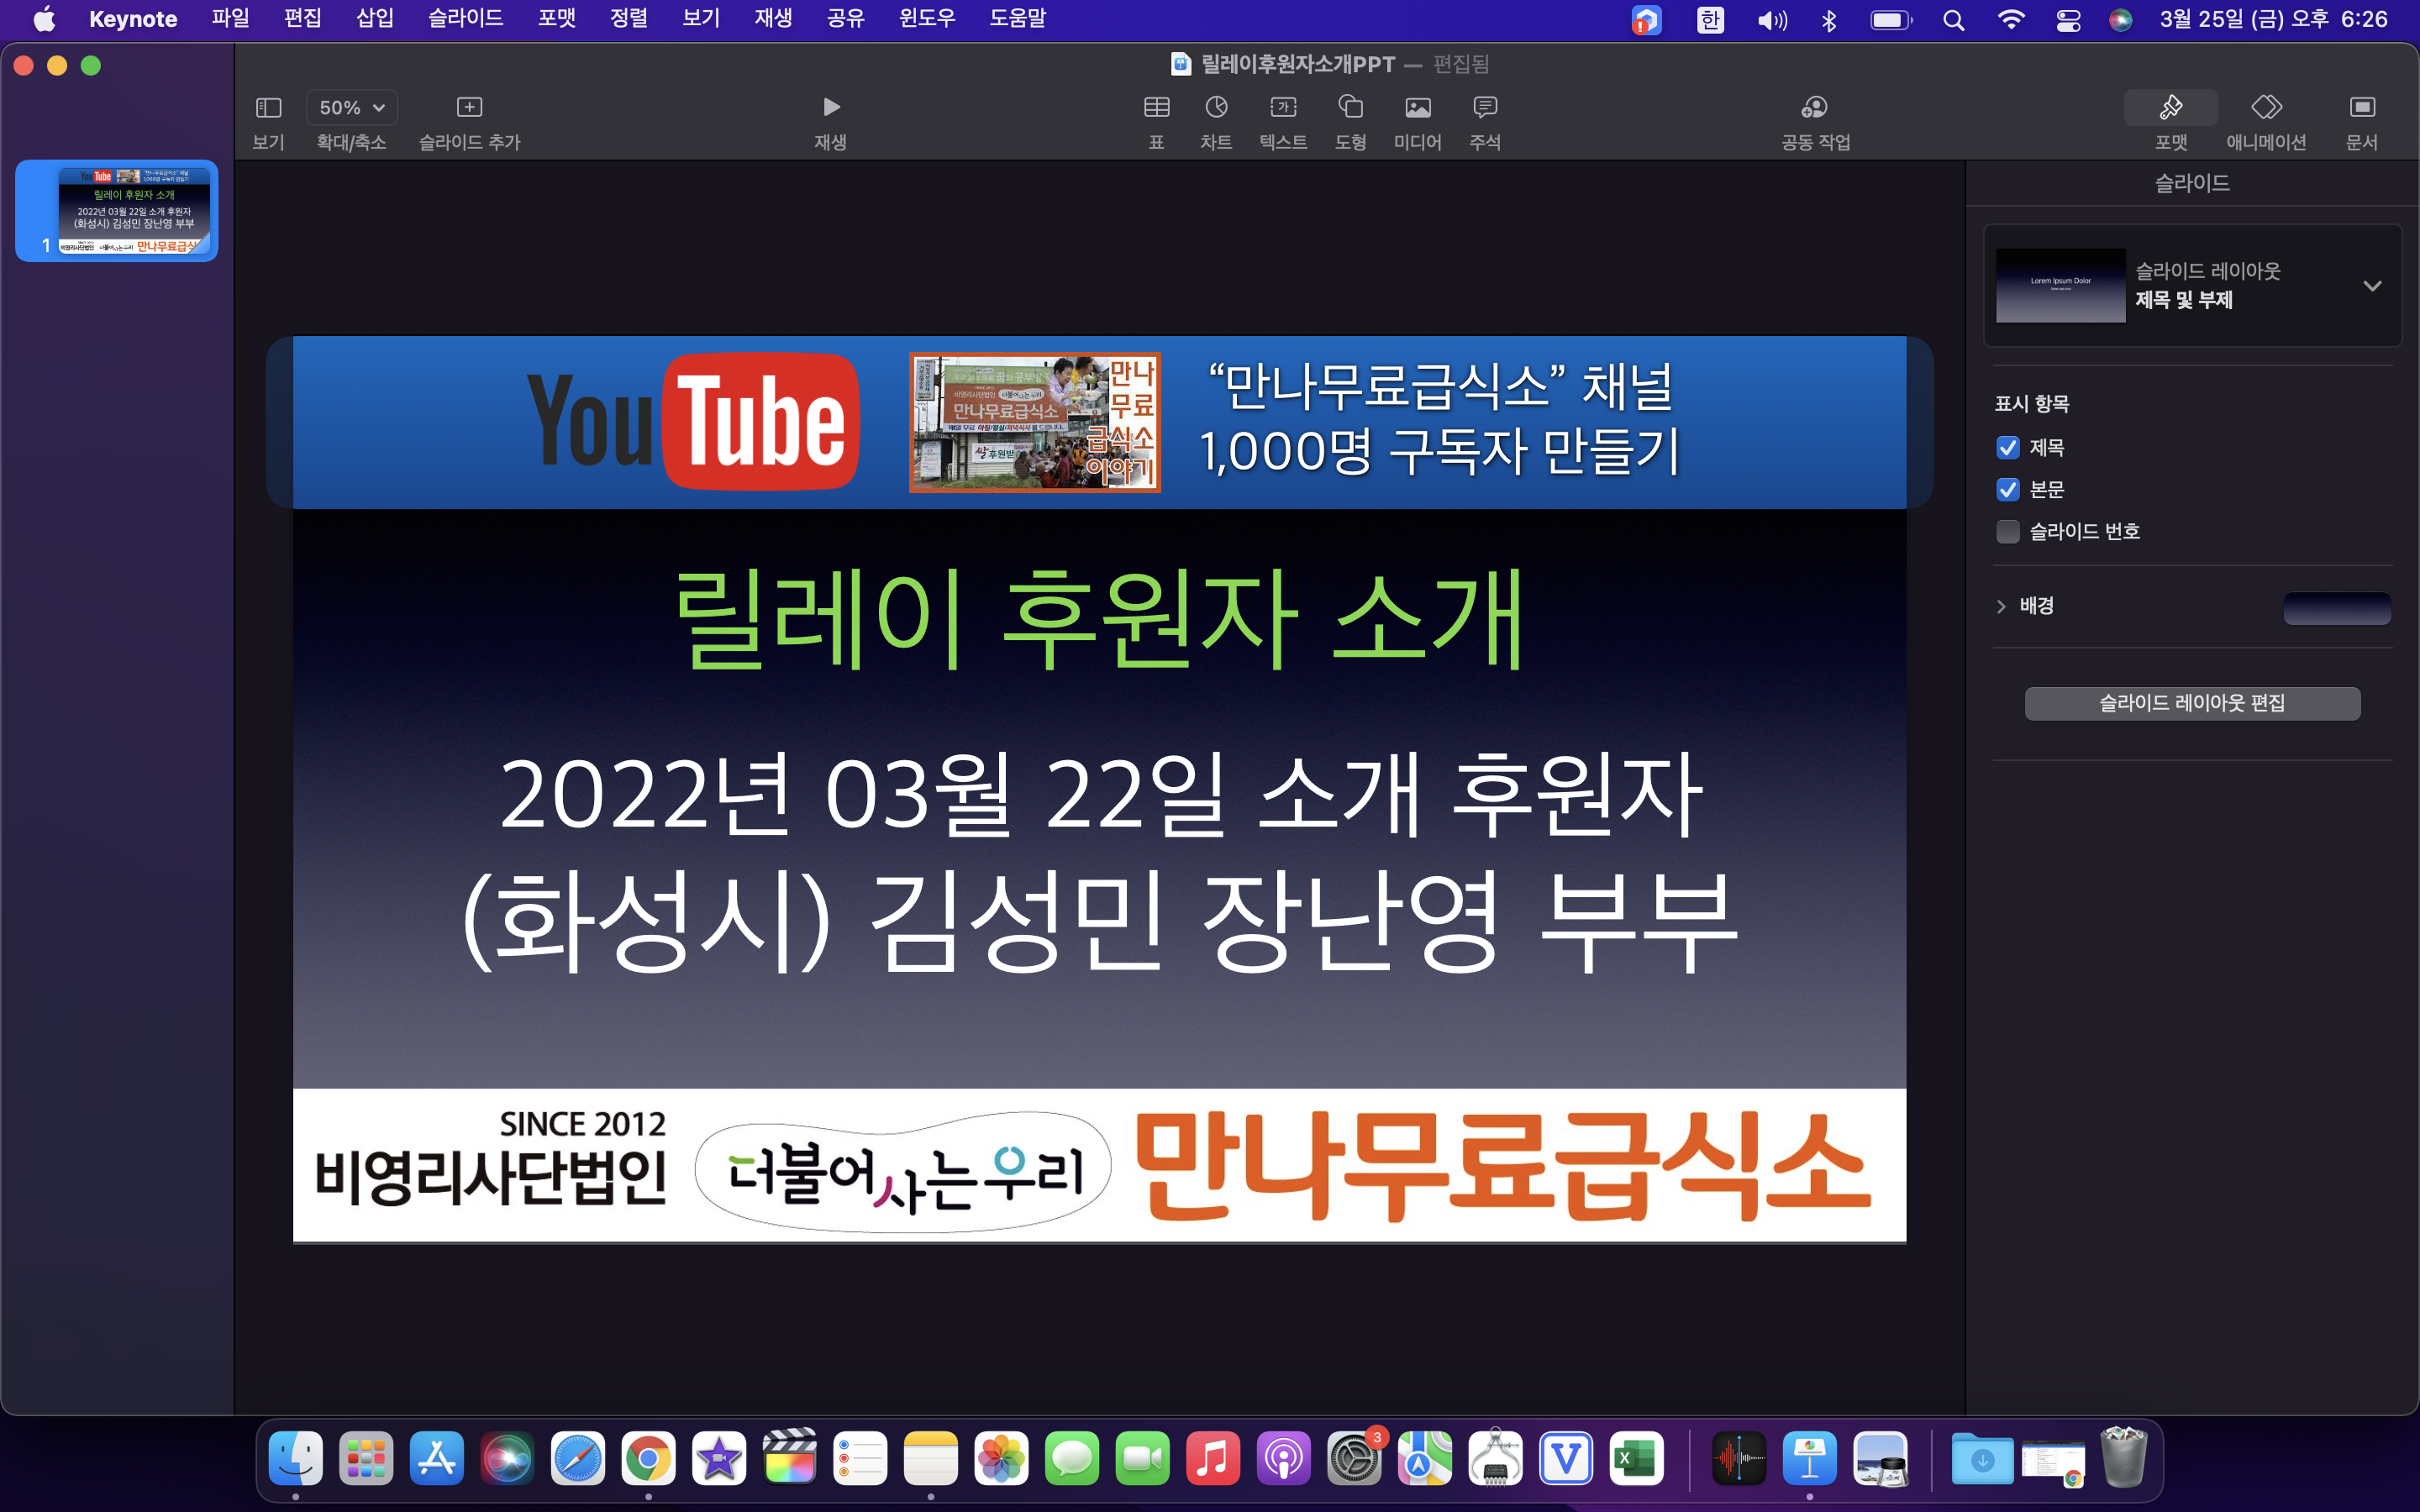Open the 정렬 menu

click(629, 19)
